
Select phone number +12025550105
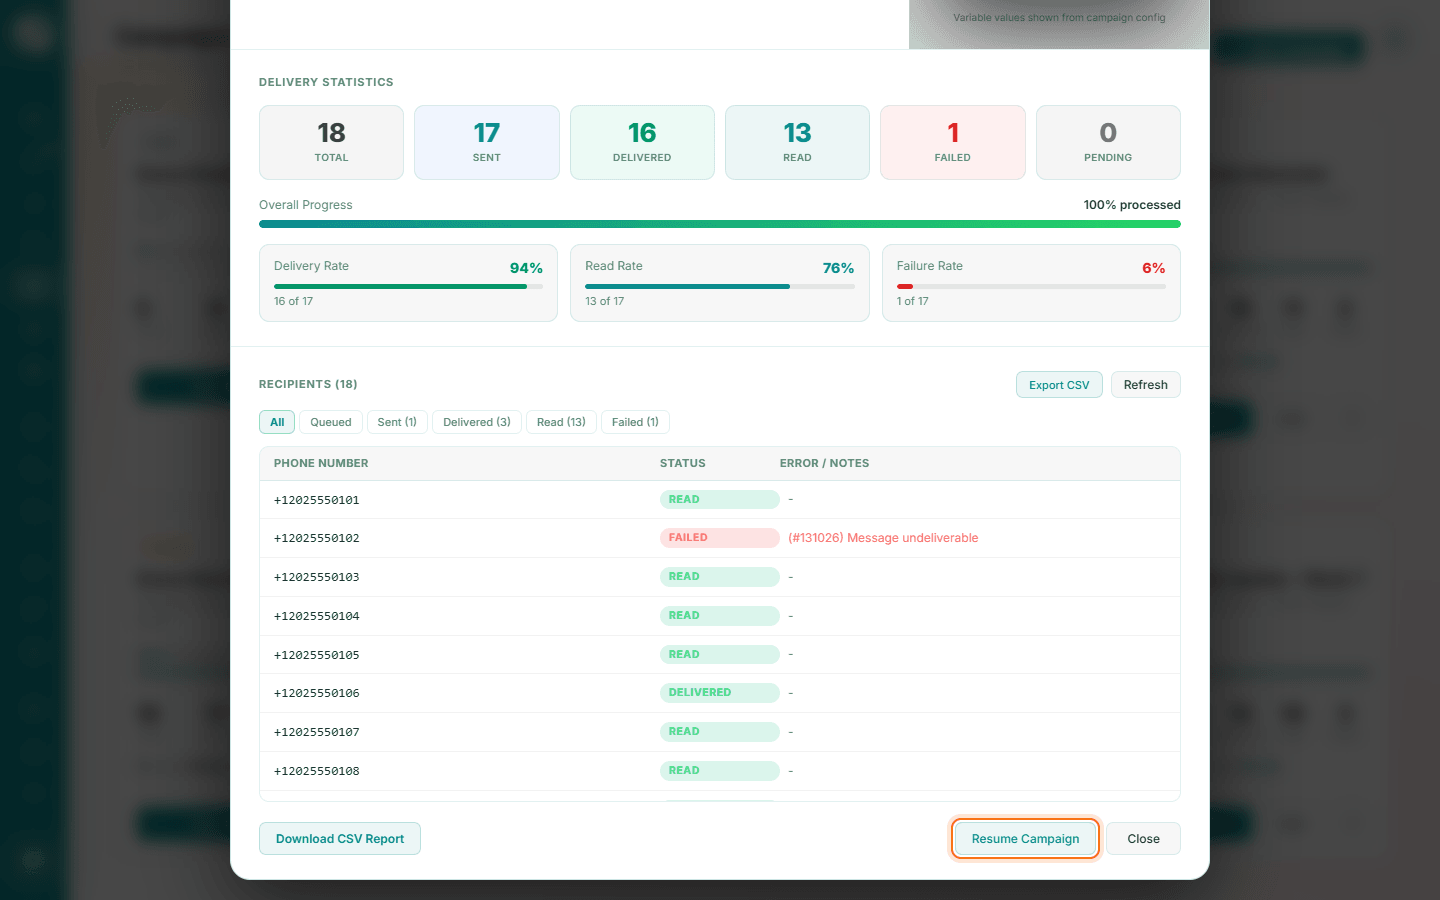coord(317,655)
